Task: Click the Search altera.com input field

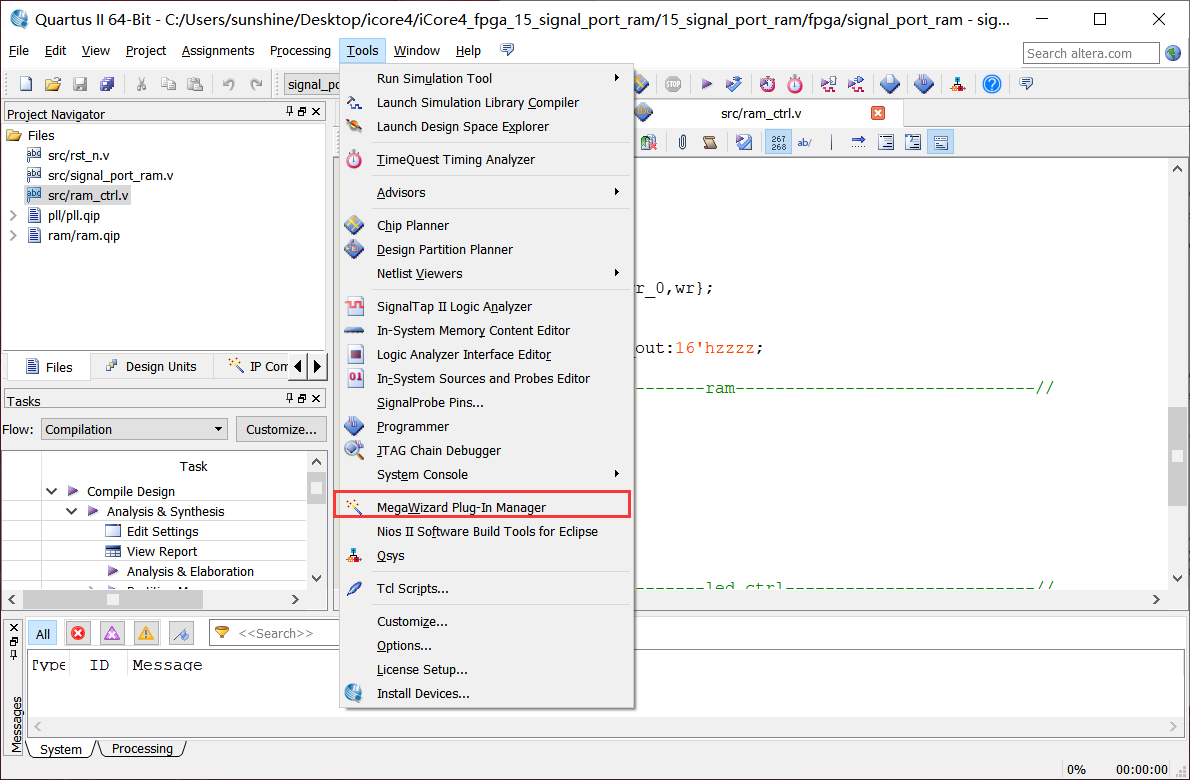Action: tap(1090, 53)
